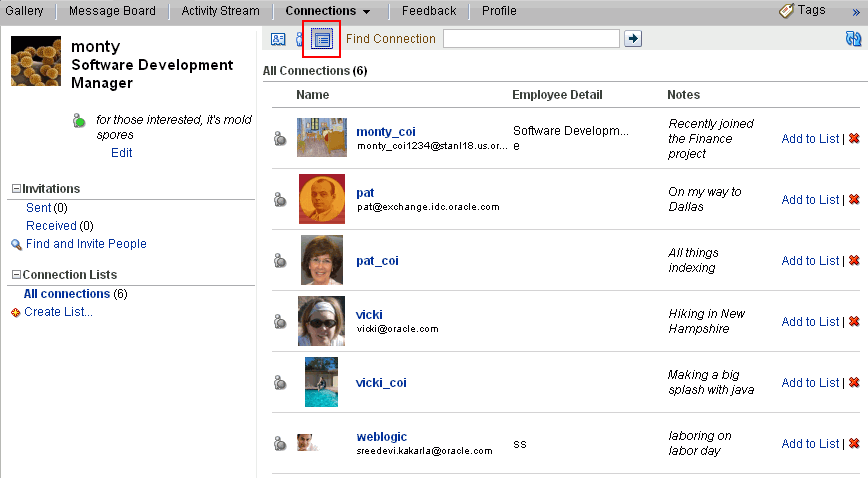
Task: Open the Activity Stream tab
Action: 220,11
